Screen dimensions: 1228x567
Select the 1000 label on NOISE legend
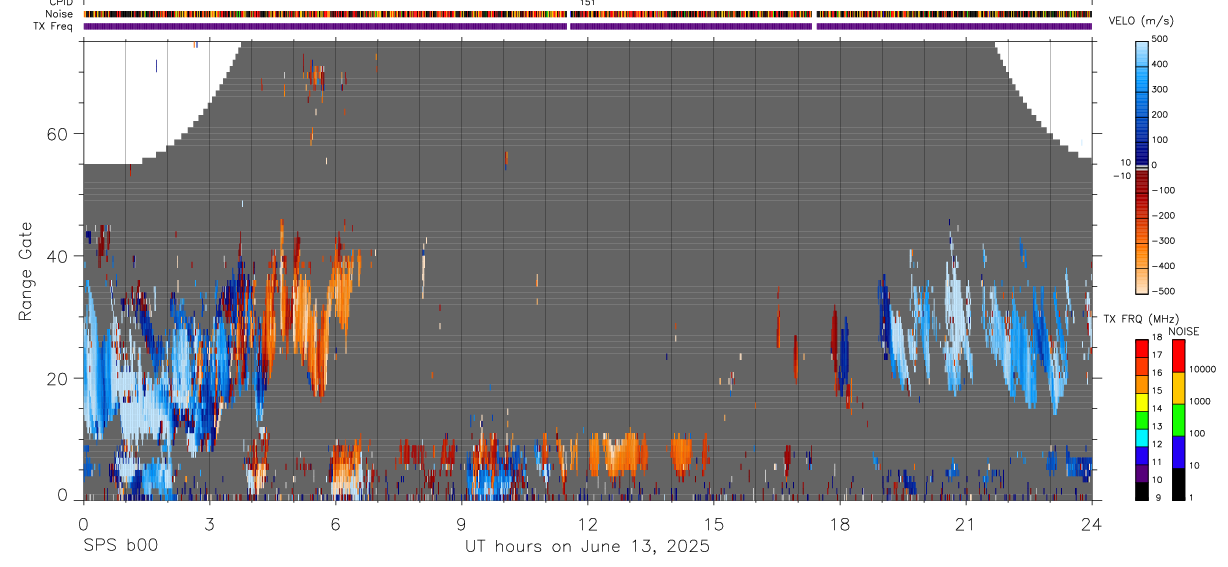[x=1200, y=402]
